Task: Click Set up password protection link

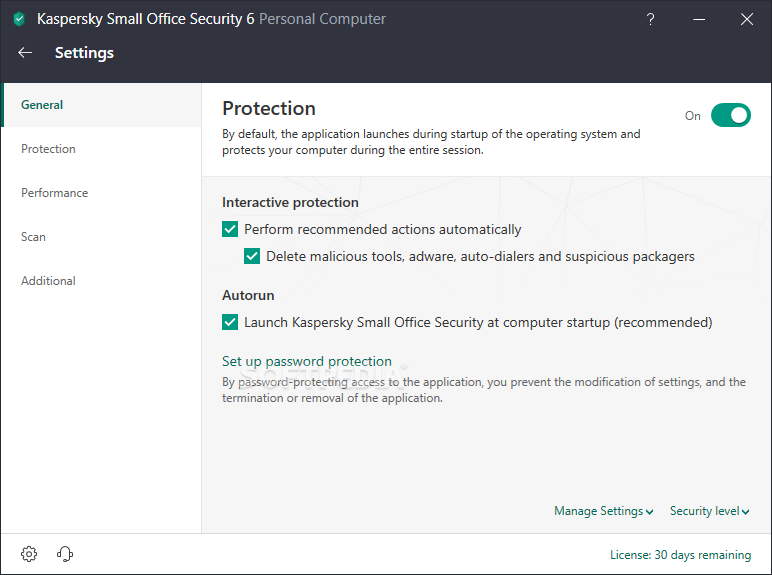Action: [307, 361]
